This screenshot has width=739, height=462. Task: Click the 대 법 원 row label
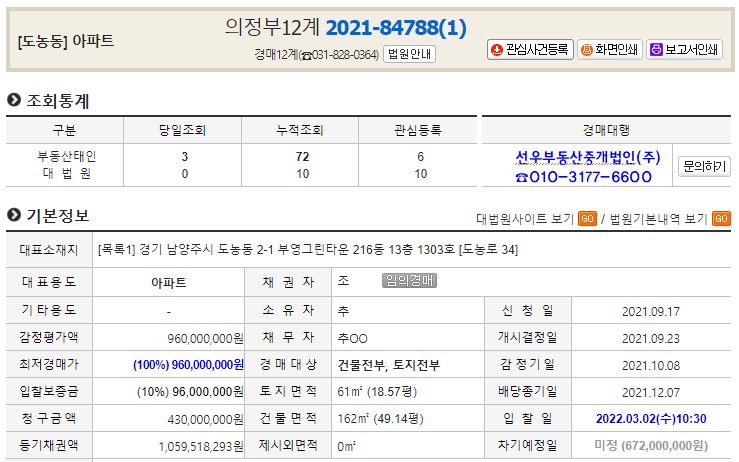pos(66,173)
